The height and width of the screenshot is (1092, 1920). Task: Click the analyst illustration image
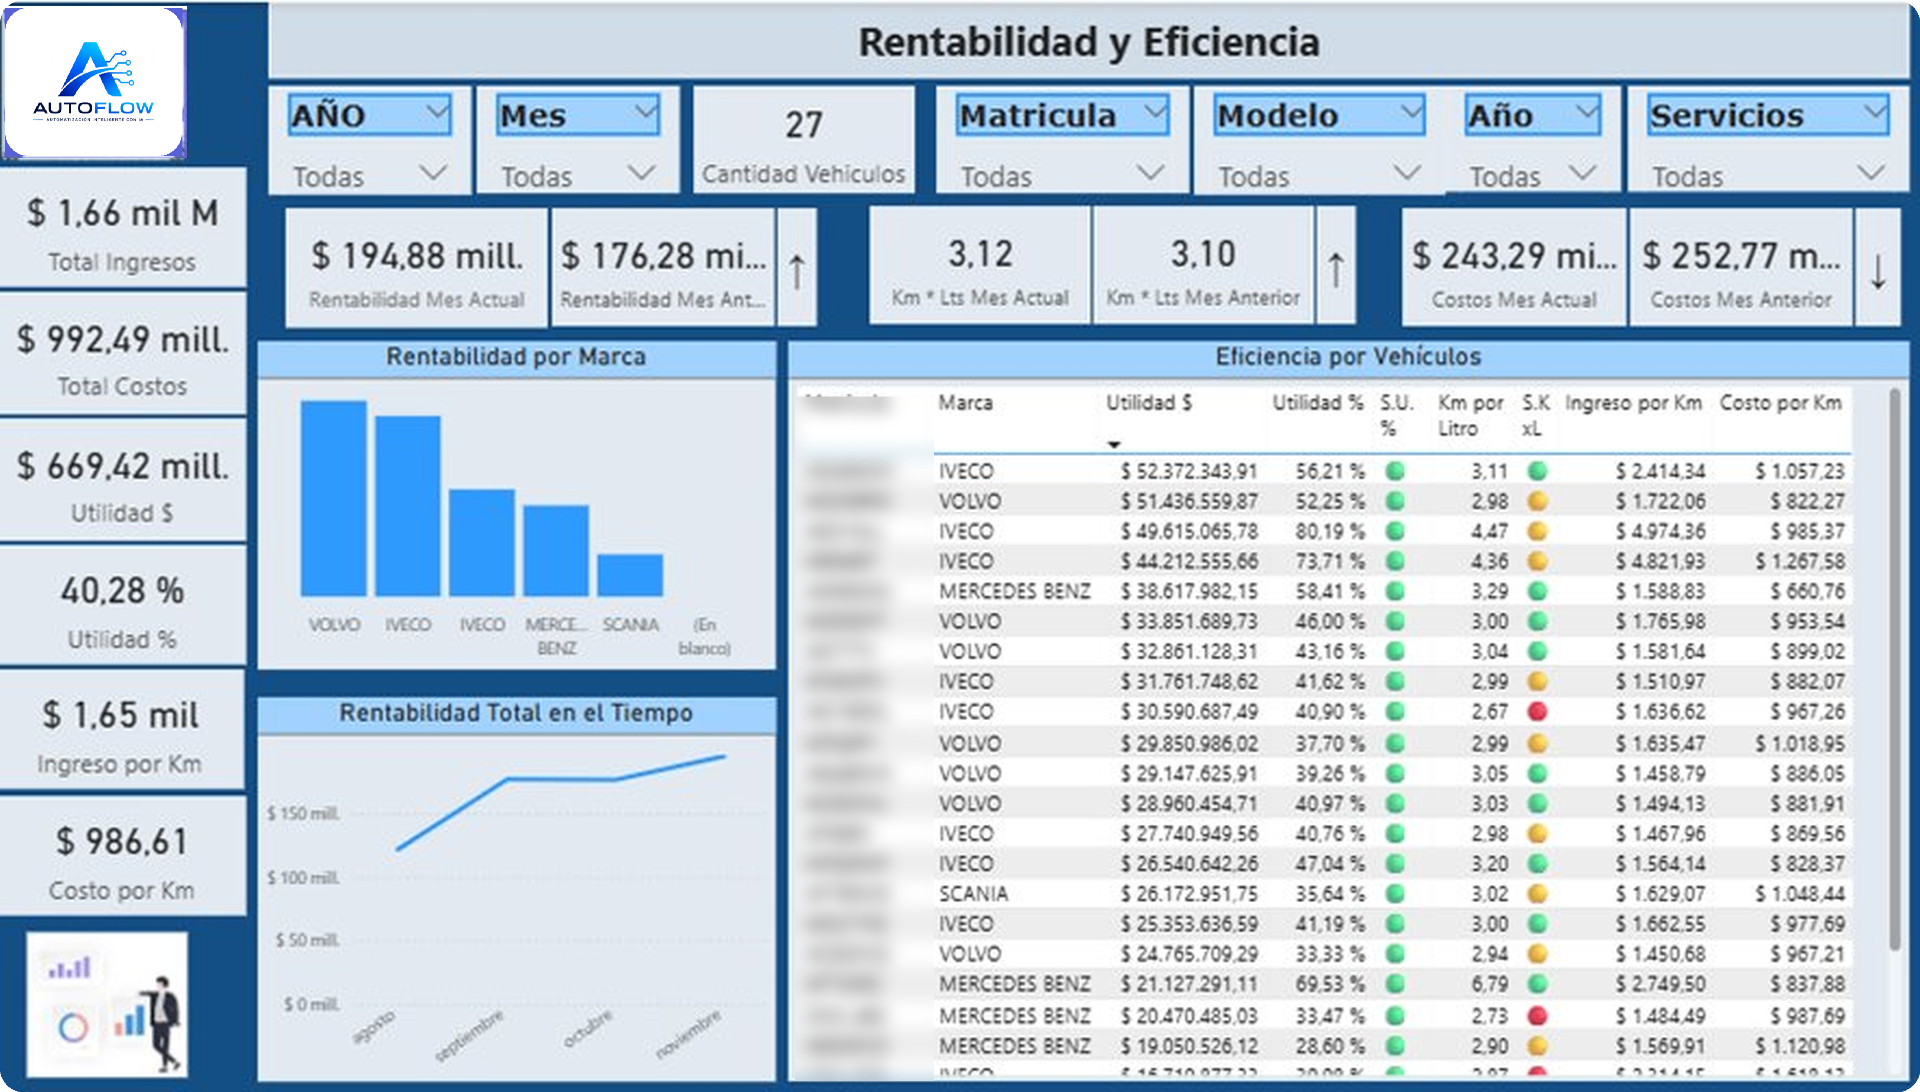[x=106, y=1004]
